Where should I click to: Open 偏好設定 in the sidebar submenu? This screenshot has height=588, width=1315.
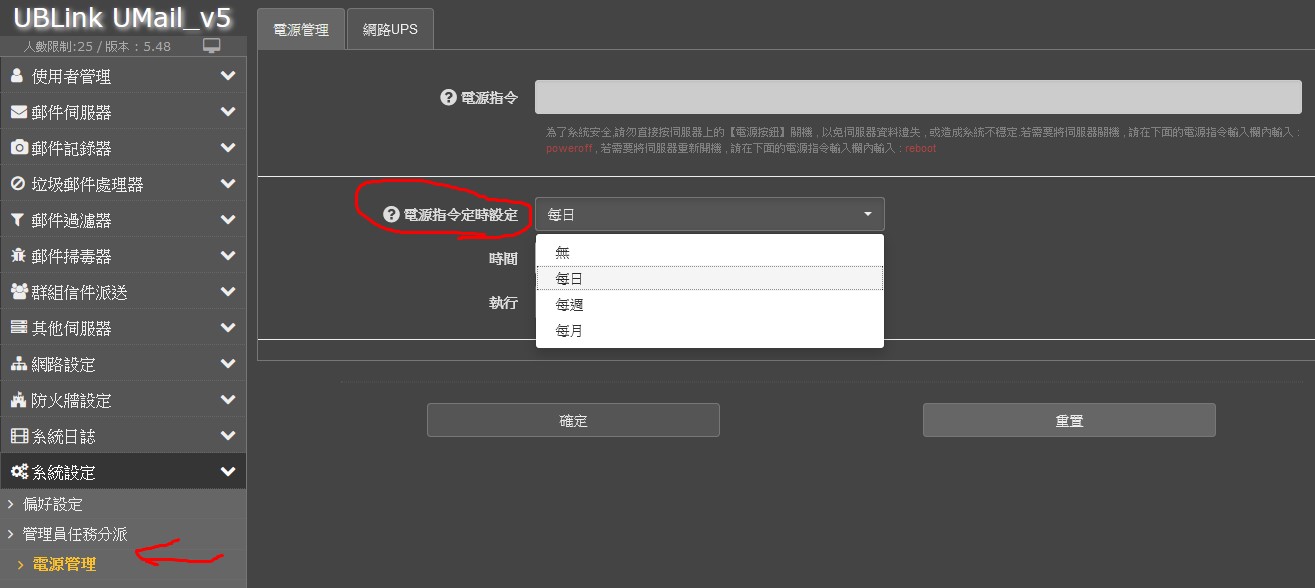click(53, 504)
